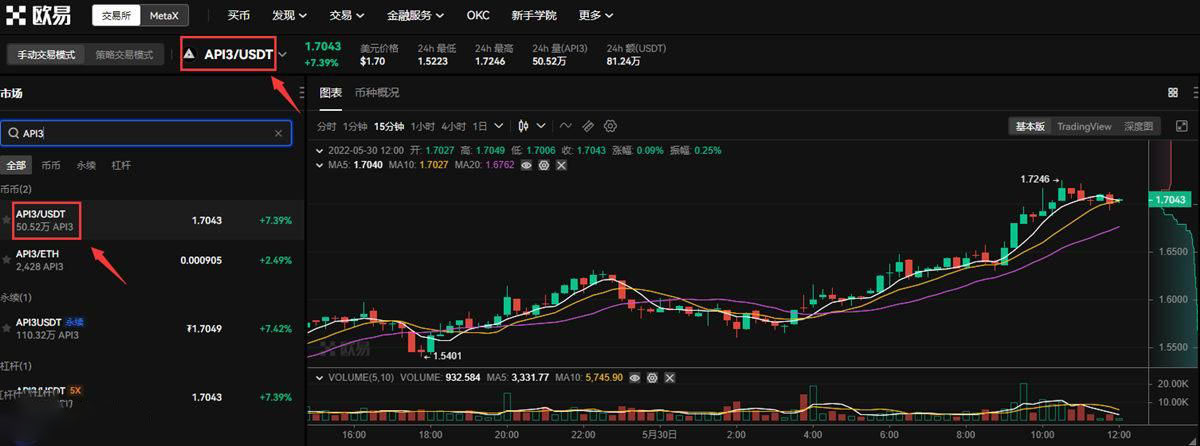Toggle VOLUME indicator visibility eye icon

point(635,378)
